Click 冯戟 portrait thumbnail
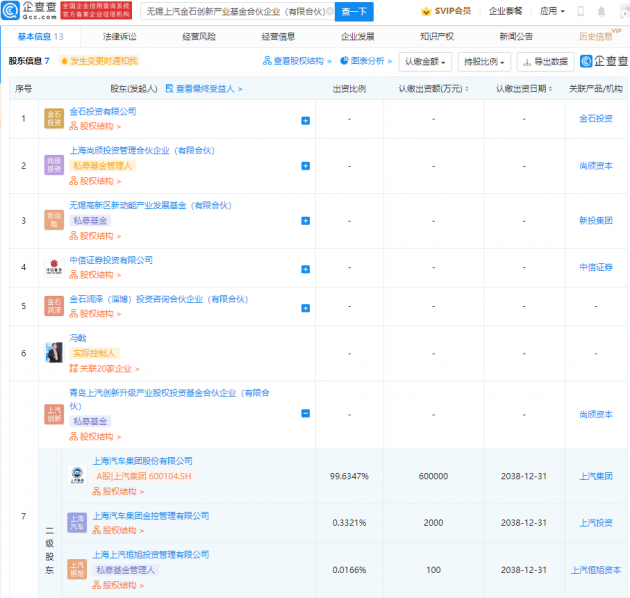Screen dimensions: 630x598 click(54, 353)
